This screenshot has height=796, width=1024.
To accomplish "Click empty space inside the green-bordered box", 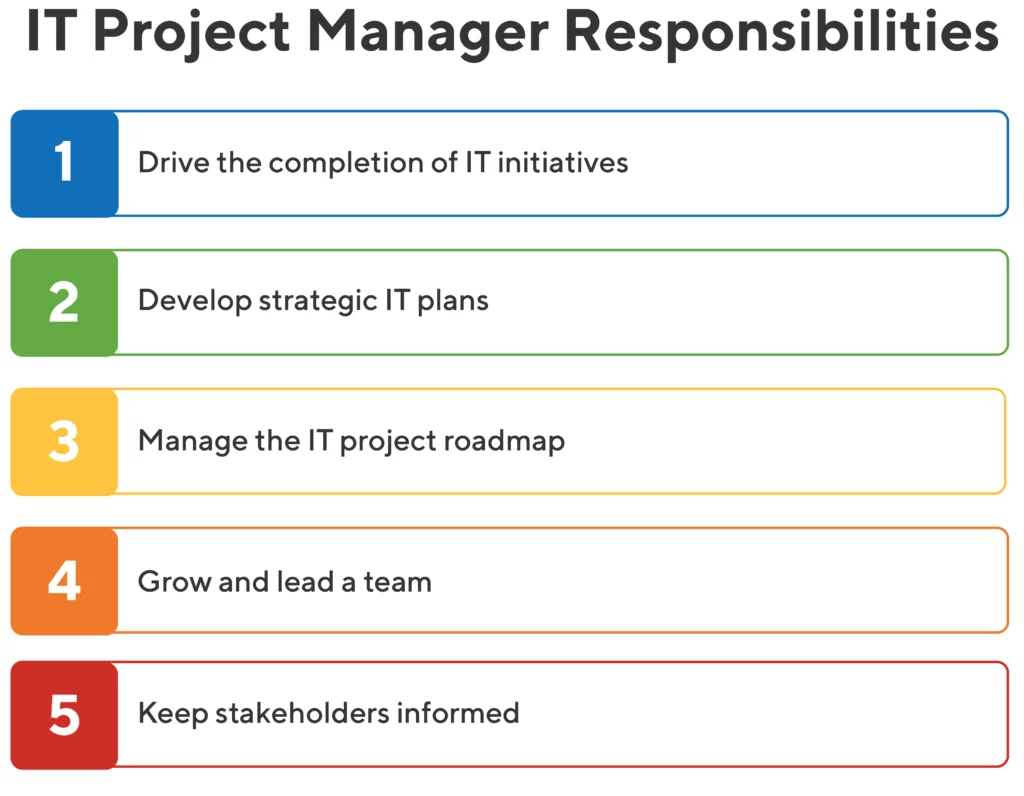I will click(x=751, y=303).
